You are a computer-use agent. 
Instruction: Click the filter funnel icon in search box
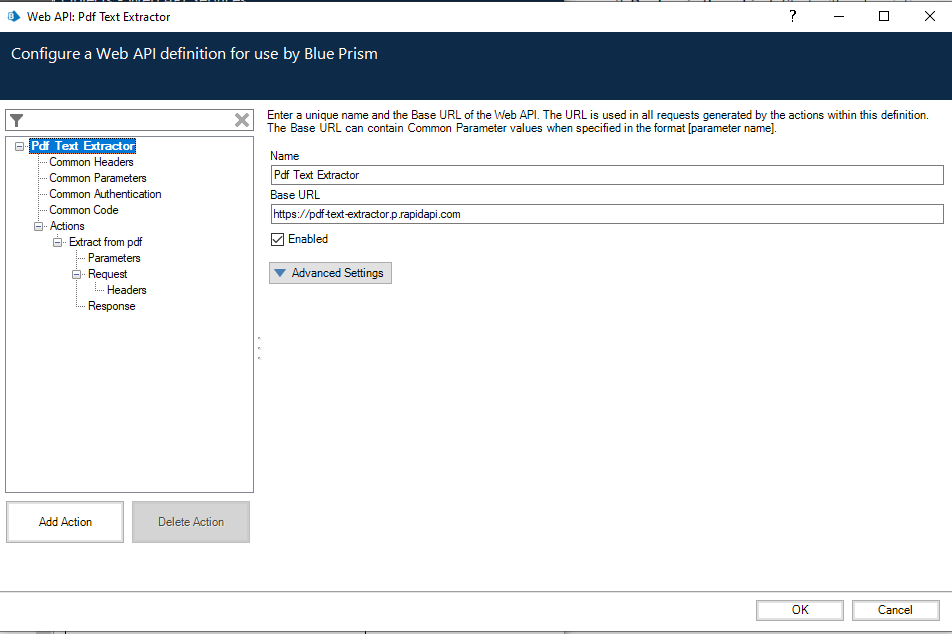[x=16, y=120]
